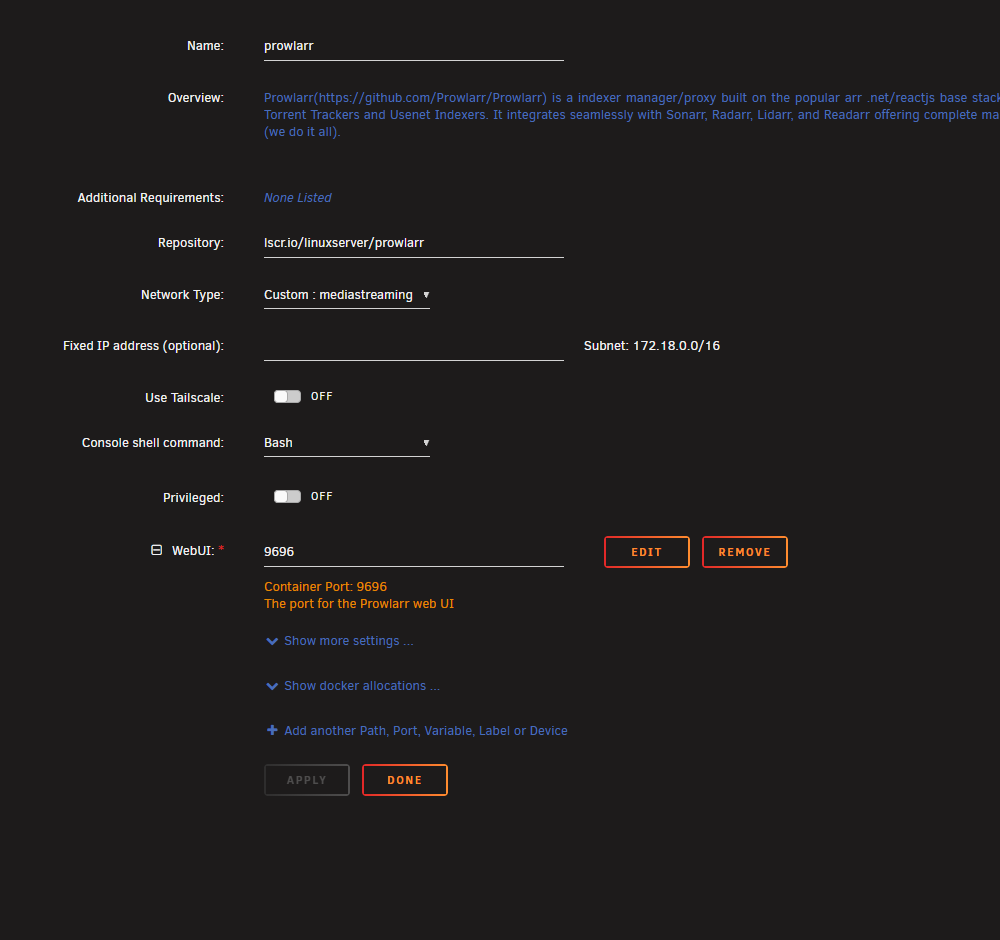Click the APPLY button
1000x940 pixels.
tap(306, 780)
